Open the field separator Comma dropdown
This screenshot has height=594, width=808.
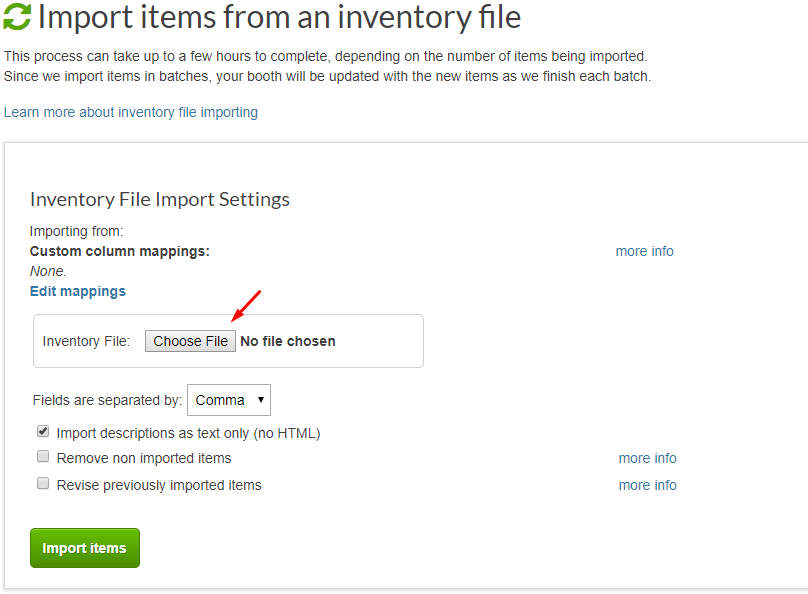229,400
